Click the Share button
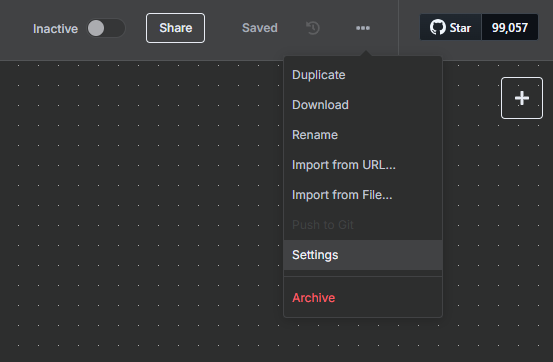Image resolution: width=553 pixels, height=362 pixels. click(x=175, y=28)
